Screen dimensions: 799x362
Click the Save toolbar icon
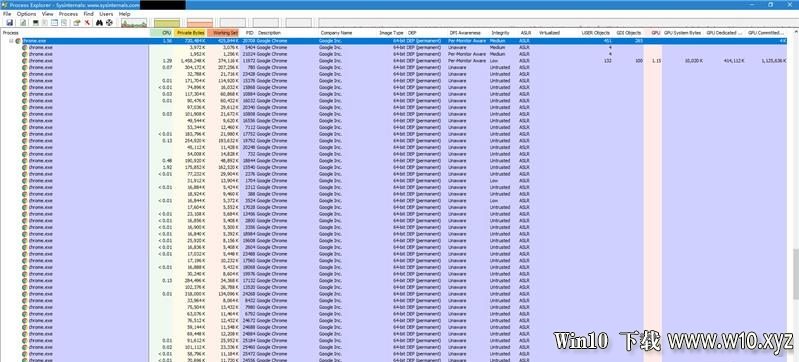pos(10,23)
